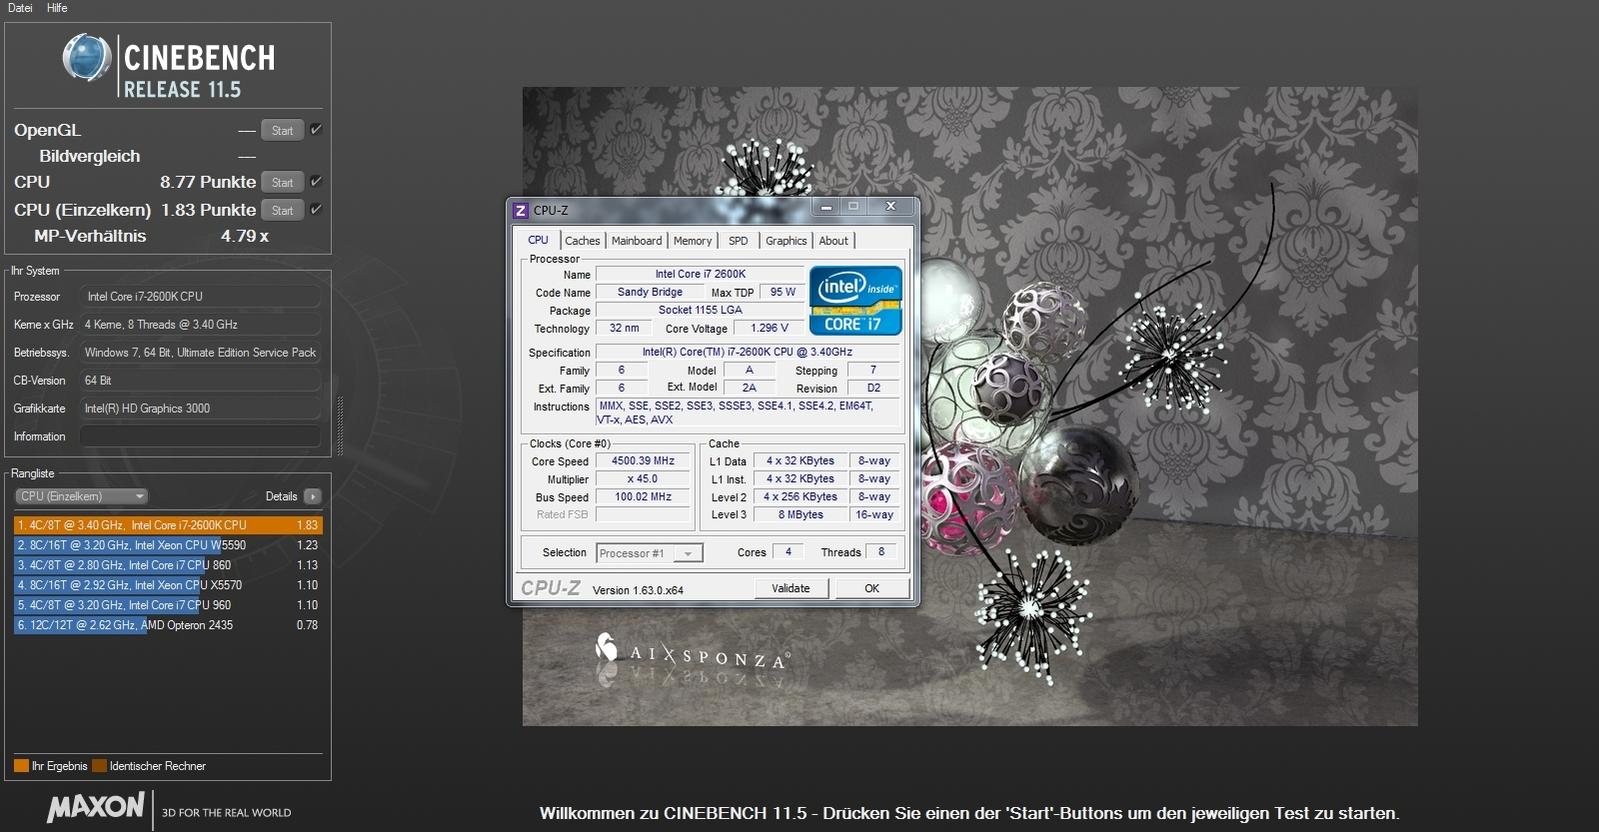Switch to the CPU tab in CPU-Z
Viewport: 1599px width, 832px height.
tap(538, 240)
